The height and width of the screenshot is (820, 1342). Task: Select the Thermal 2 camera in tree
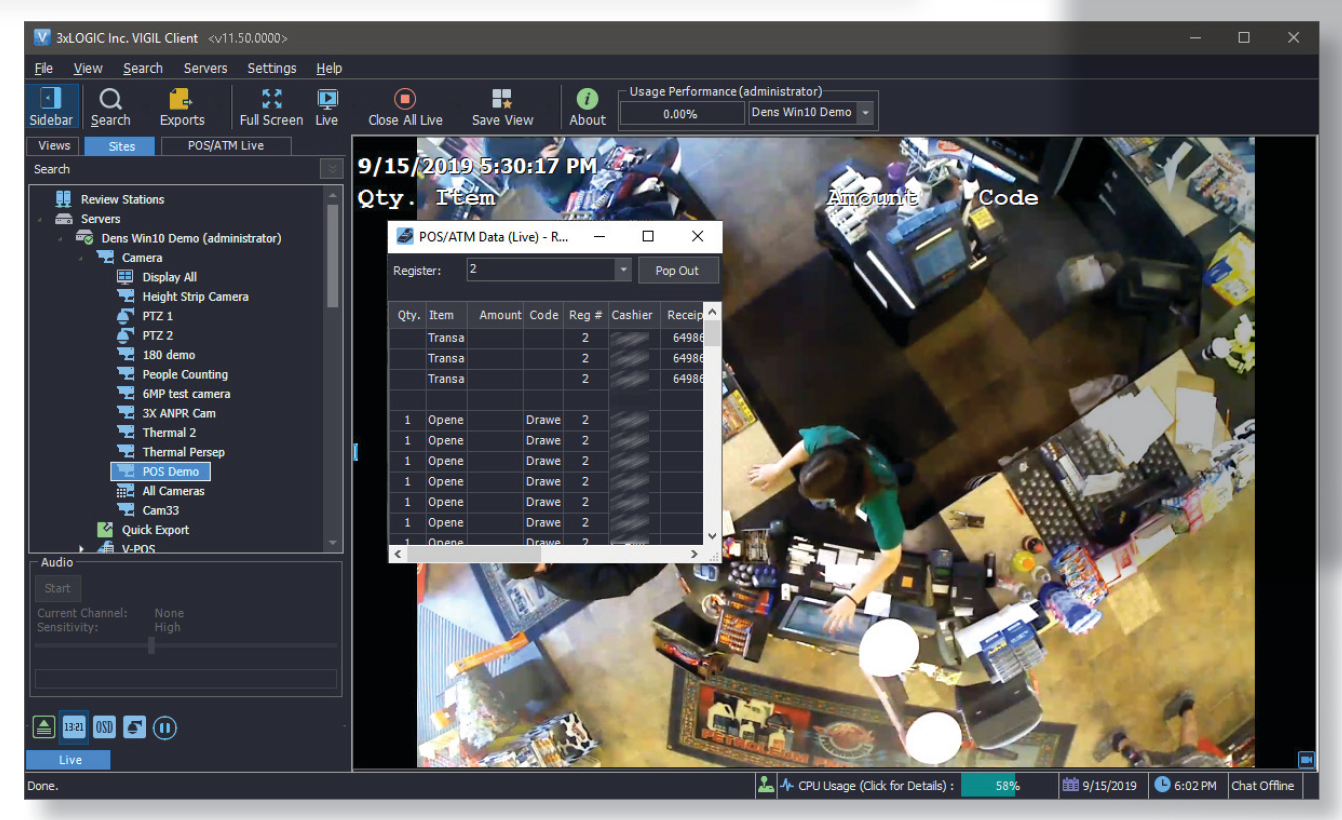168,433
